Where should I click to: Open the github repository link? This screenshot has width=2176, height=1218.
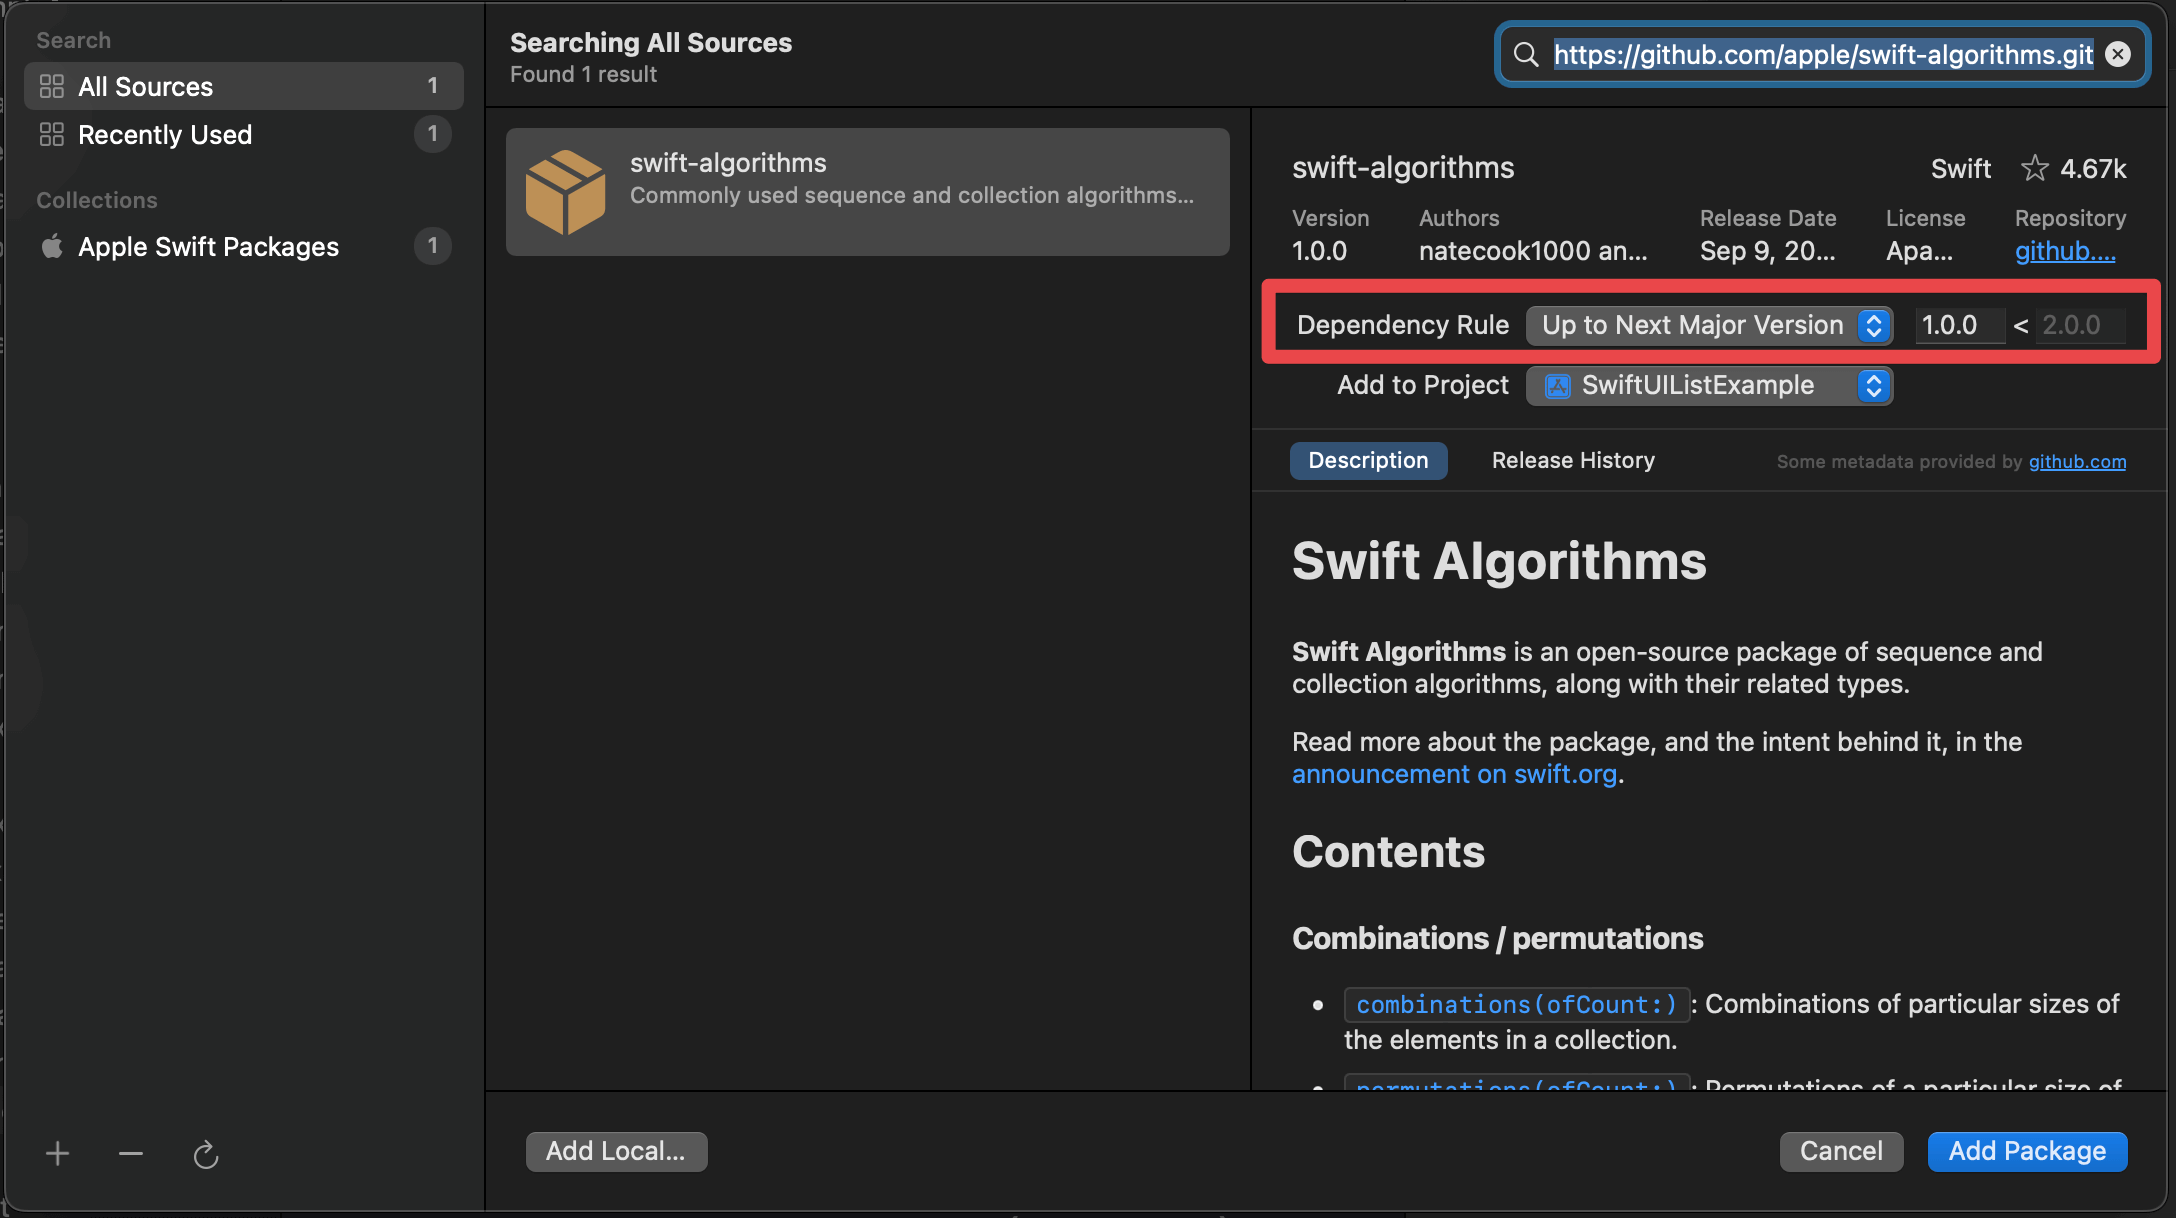click(x=2065, y=251)
